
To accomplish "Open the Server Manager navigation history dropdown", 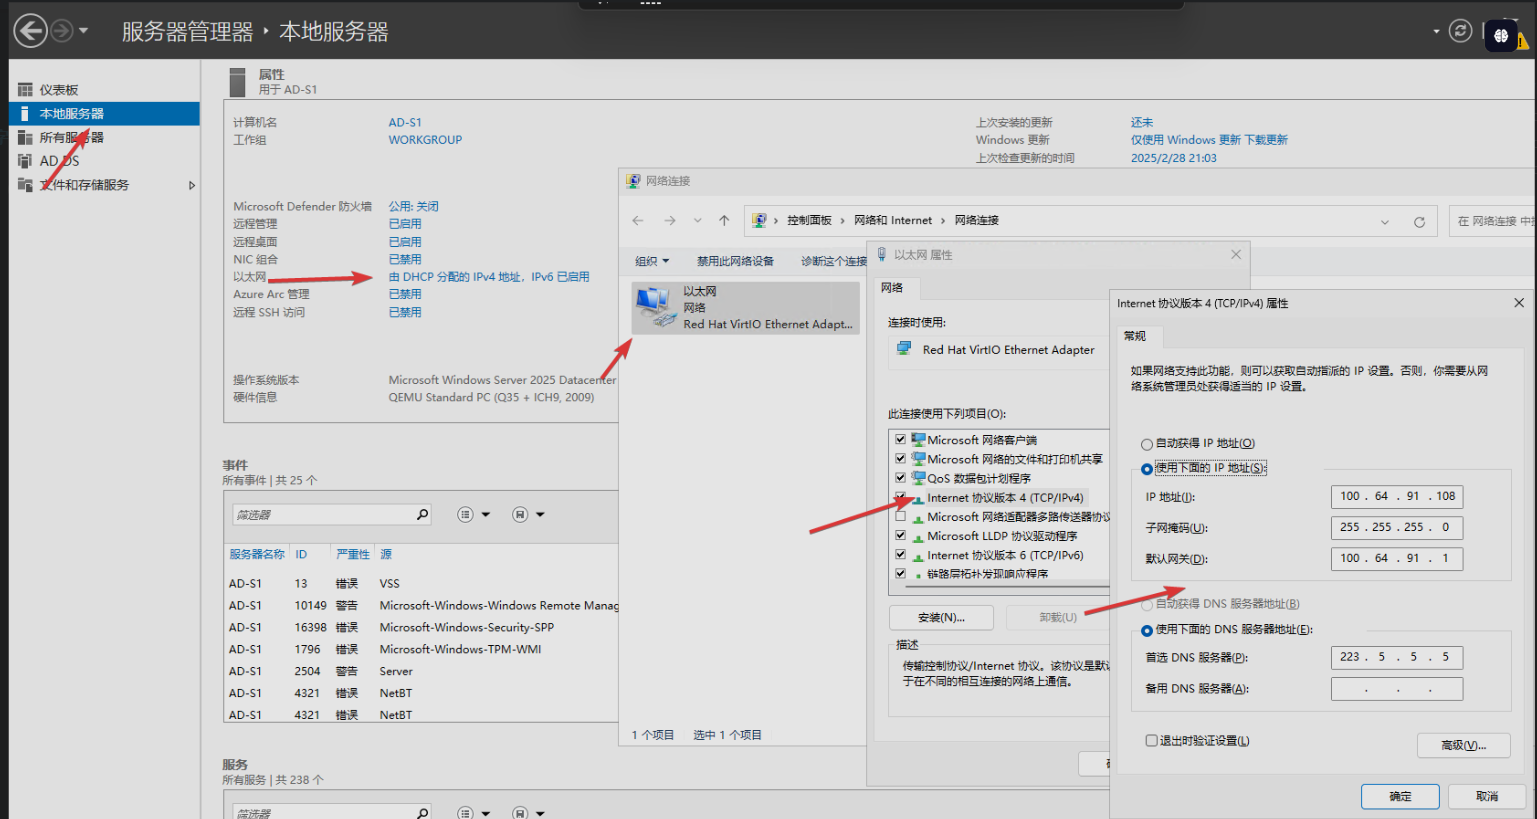I will click(x=84, y=31).
